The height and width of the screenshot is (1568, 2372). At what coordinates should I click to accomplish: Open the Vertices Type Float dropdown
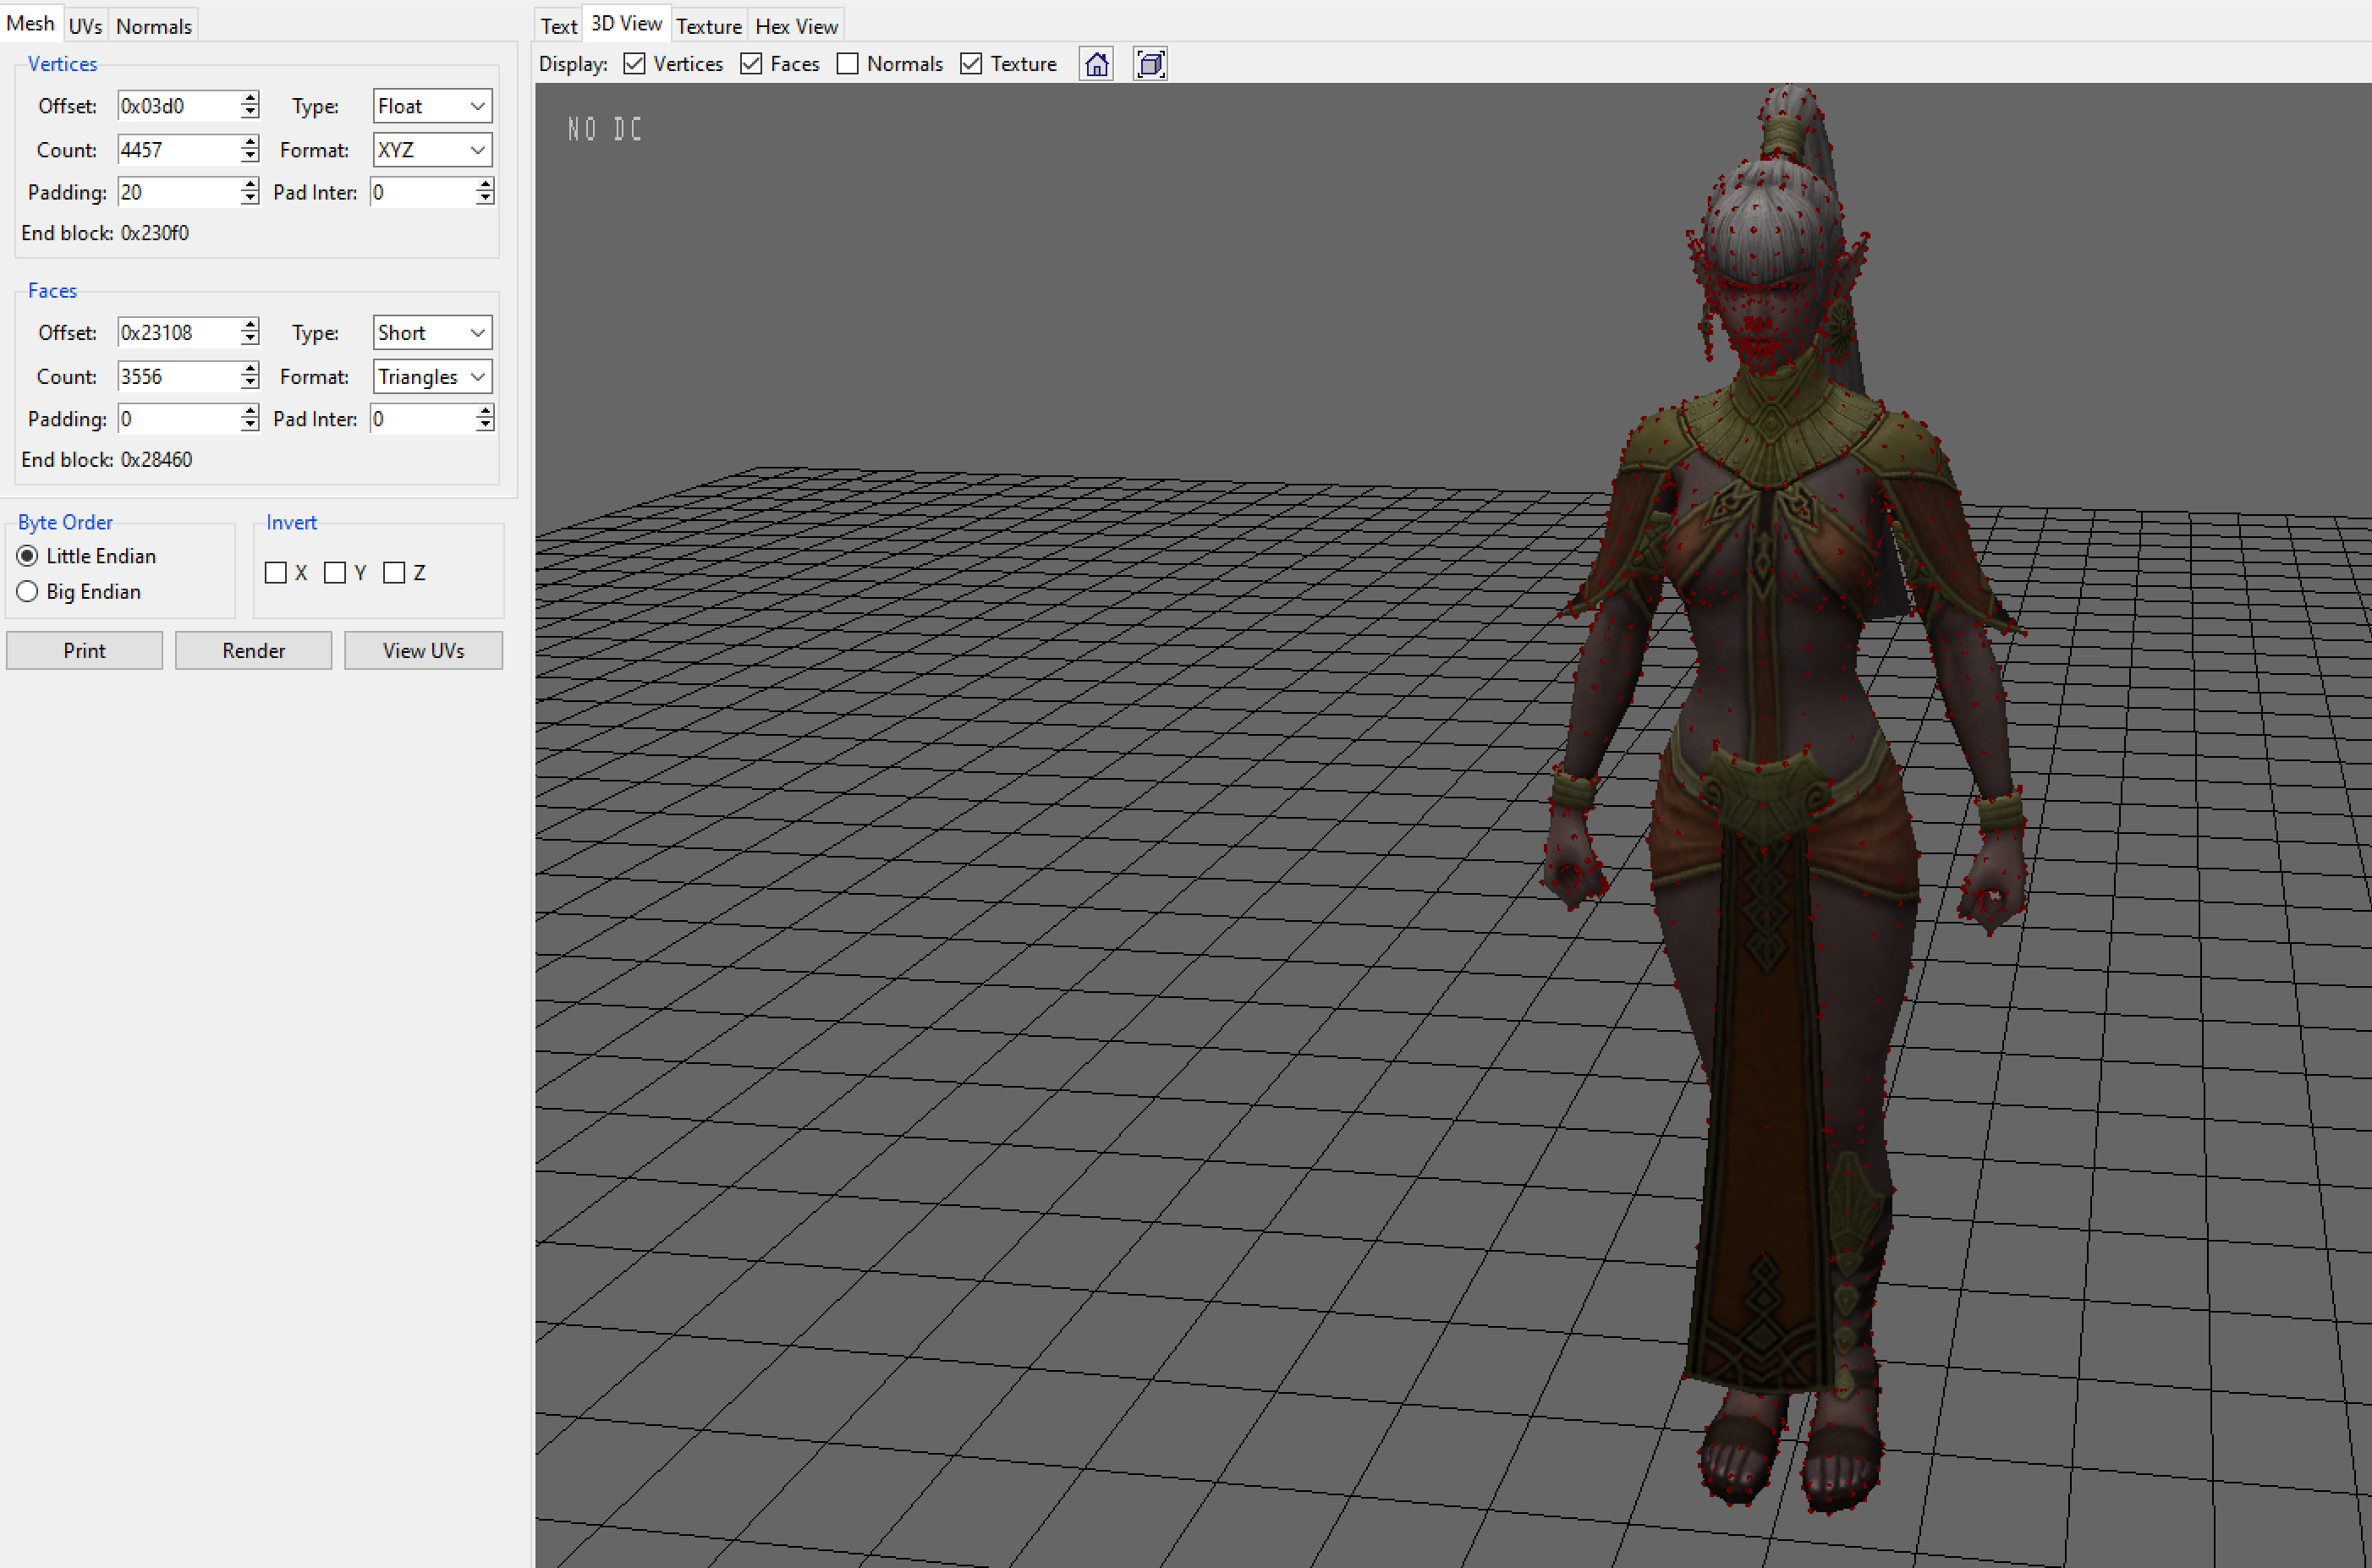point(432,106)
